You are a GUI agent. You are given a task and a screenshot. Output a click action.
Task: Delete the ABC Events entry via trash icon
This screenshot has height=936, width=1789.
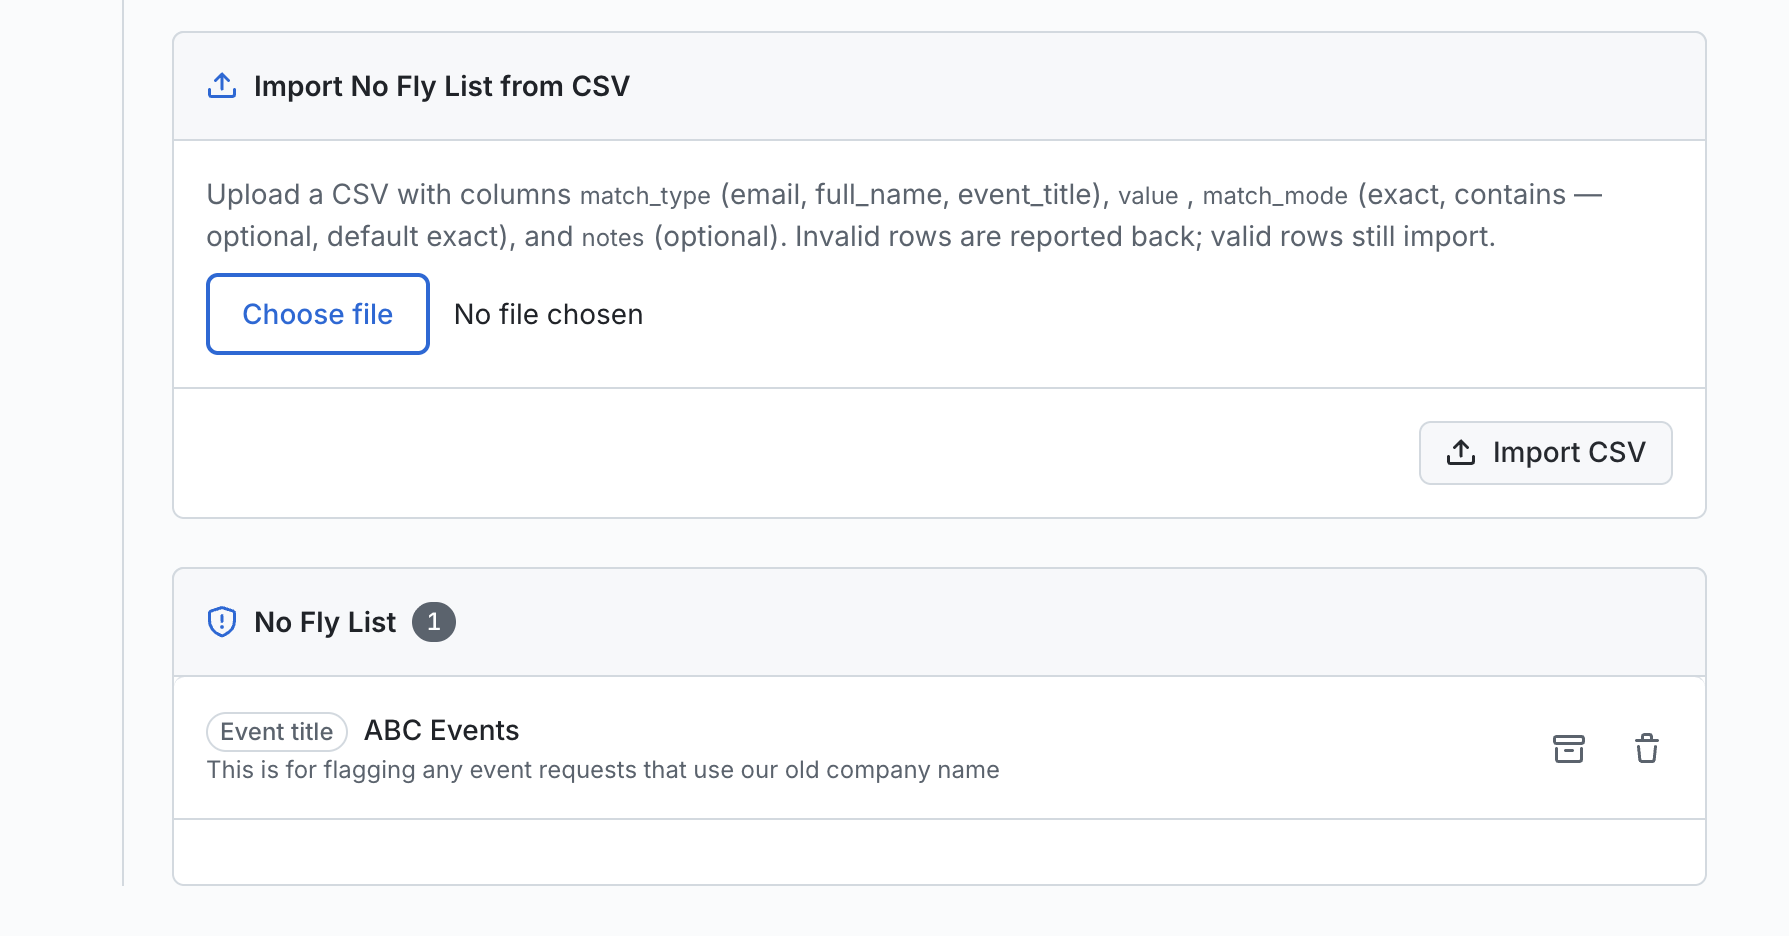(1646, 748)
